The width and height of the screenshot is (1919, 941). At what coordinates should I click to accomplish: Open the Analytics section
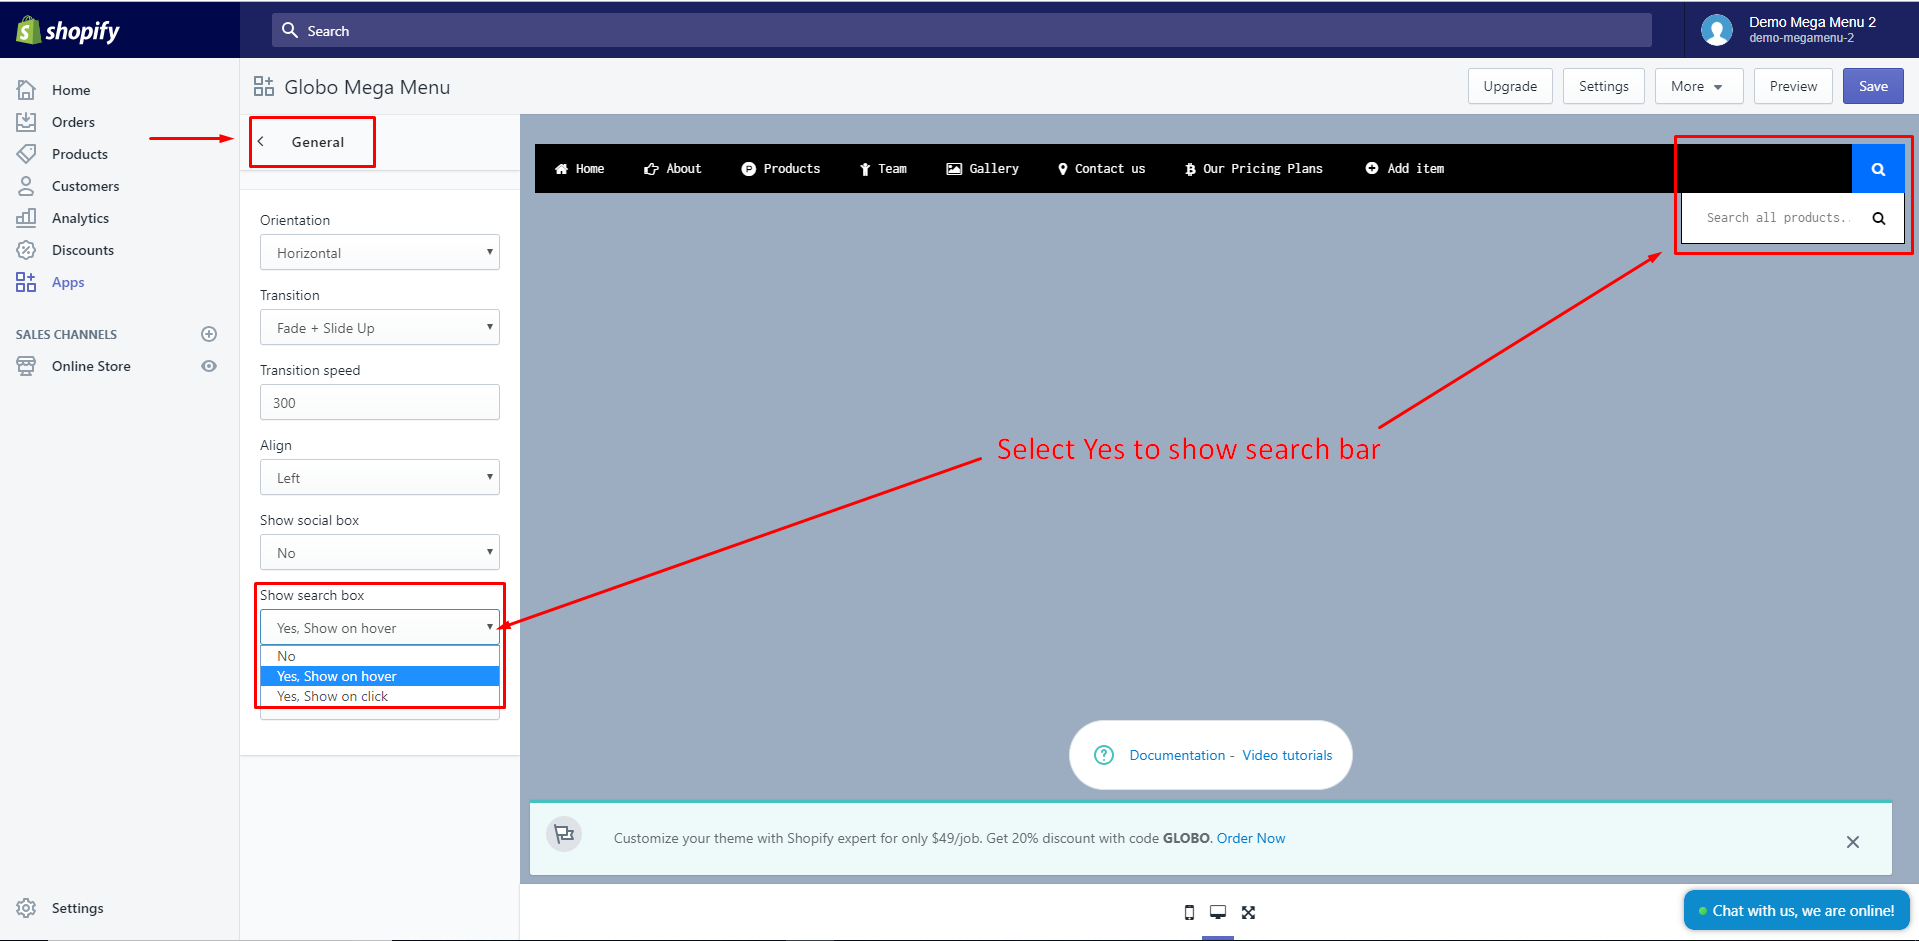coord(81,218)
